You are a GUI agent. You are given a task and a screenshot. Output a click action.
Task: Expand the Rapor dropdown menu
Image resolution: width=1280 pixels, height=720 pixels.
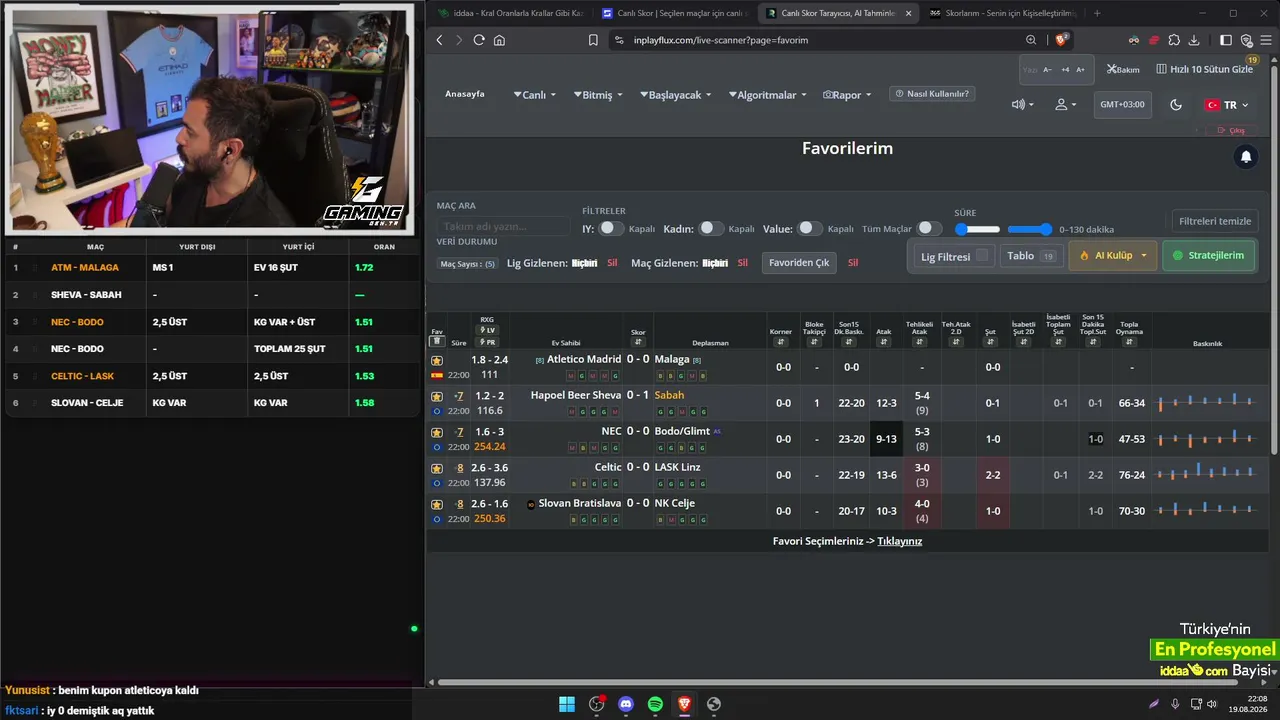[x=847, y=95]
